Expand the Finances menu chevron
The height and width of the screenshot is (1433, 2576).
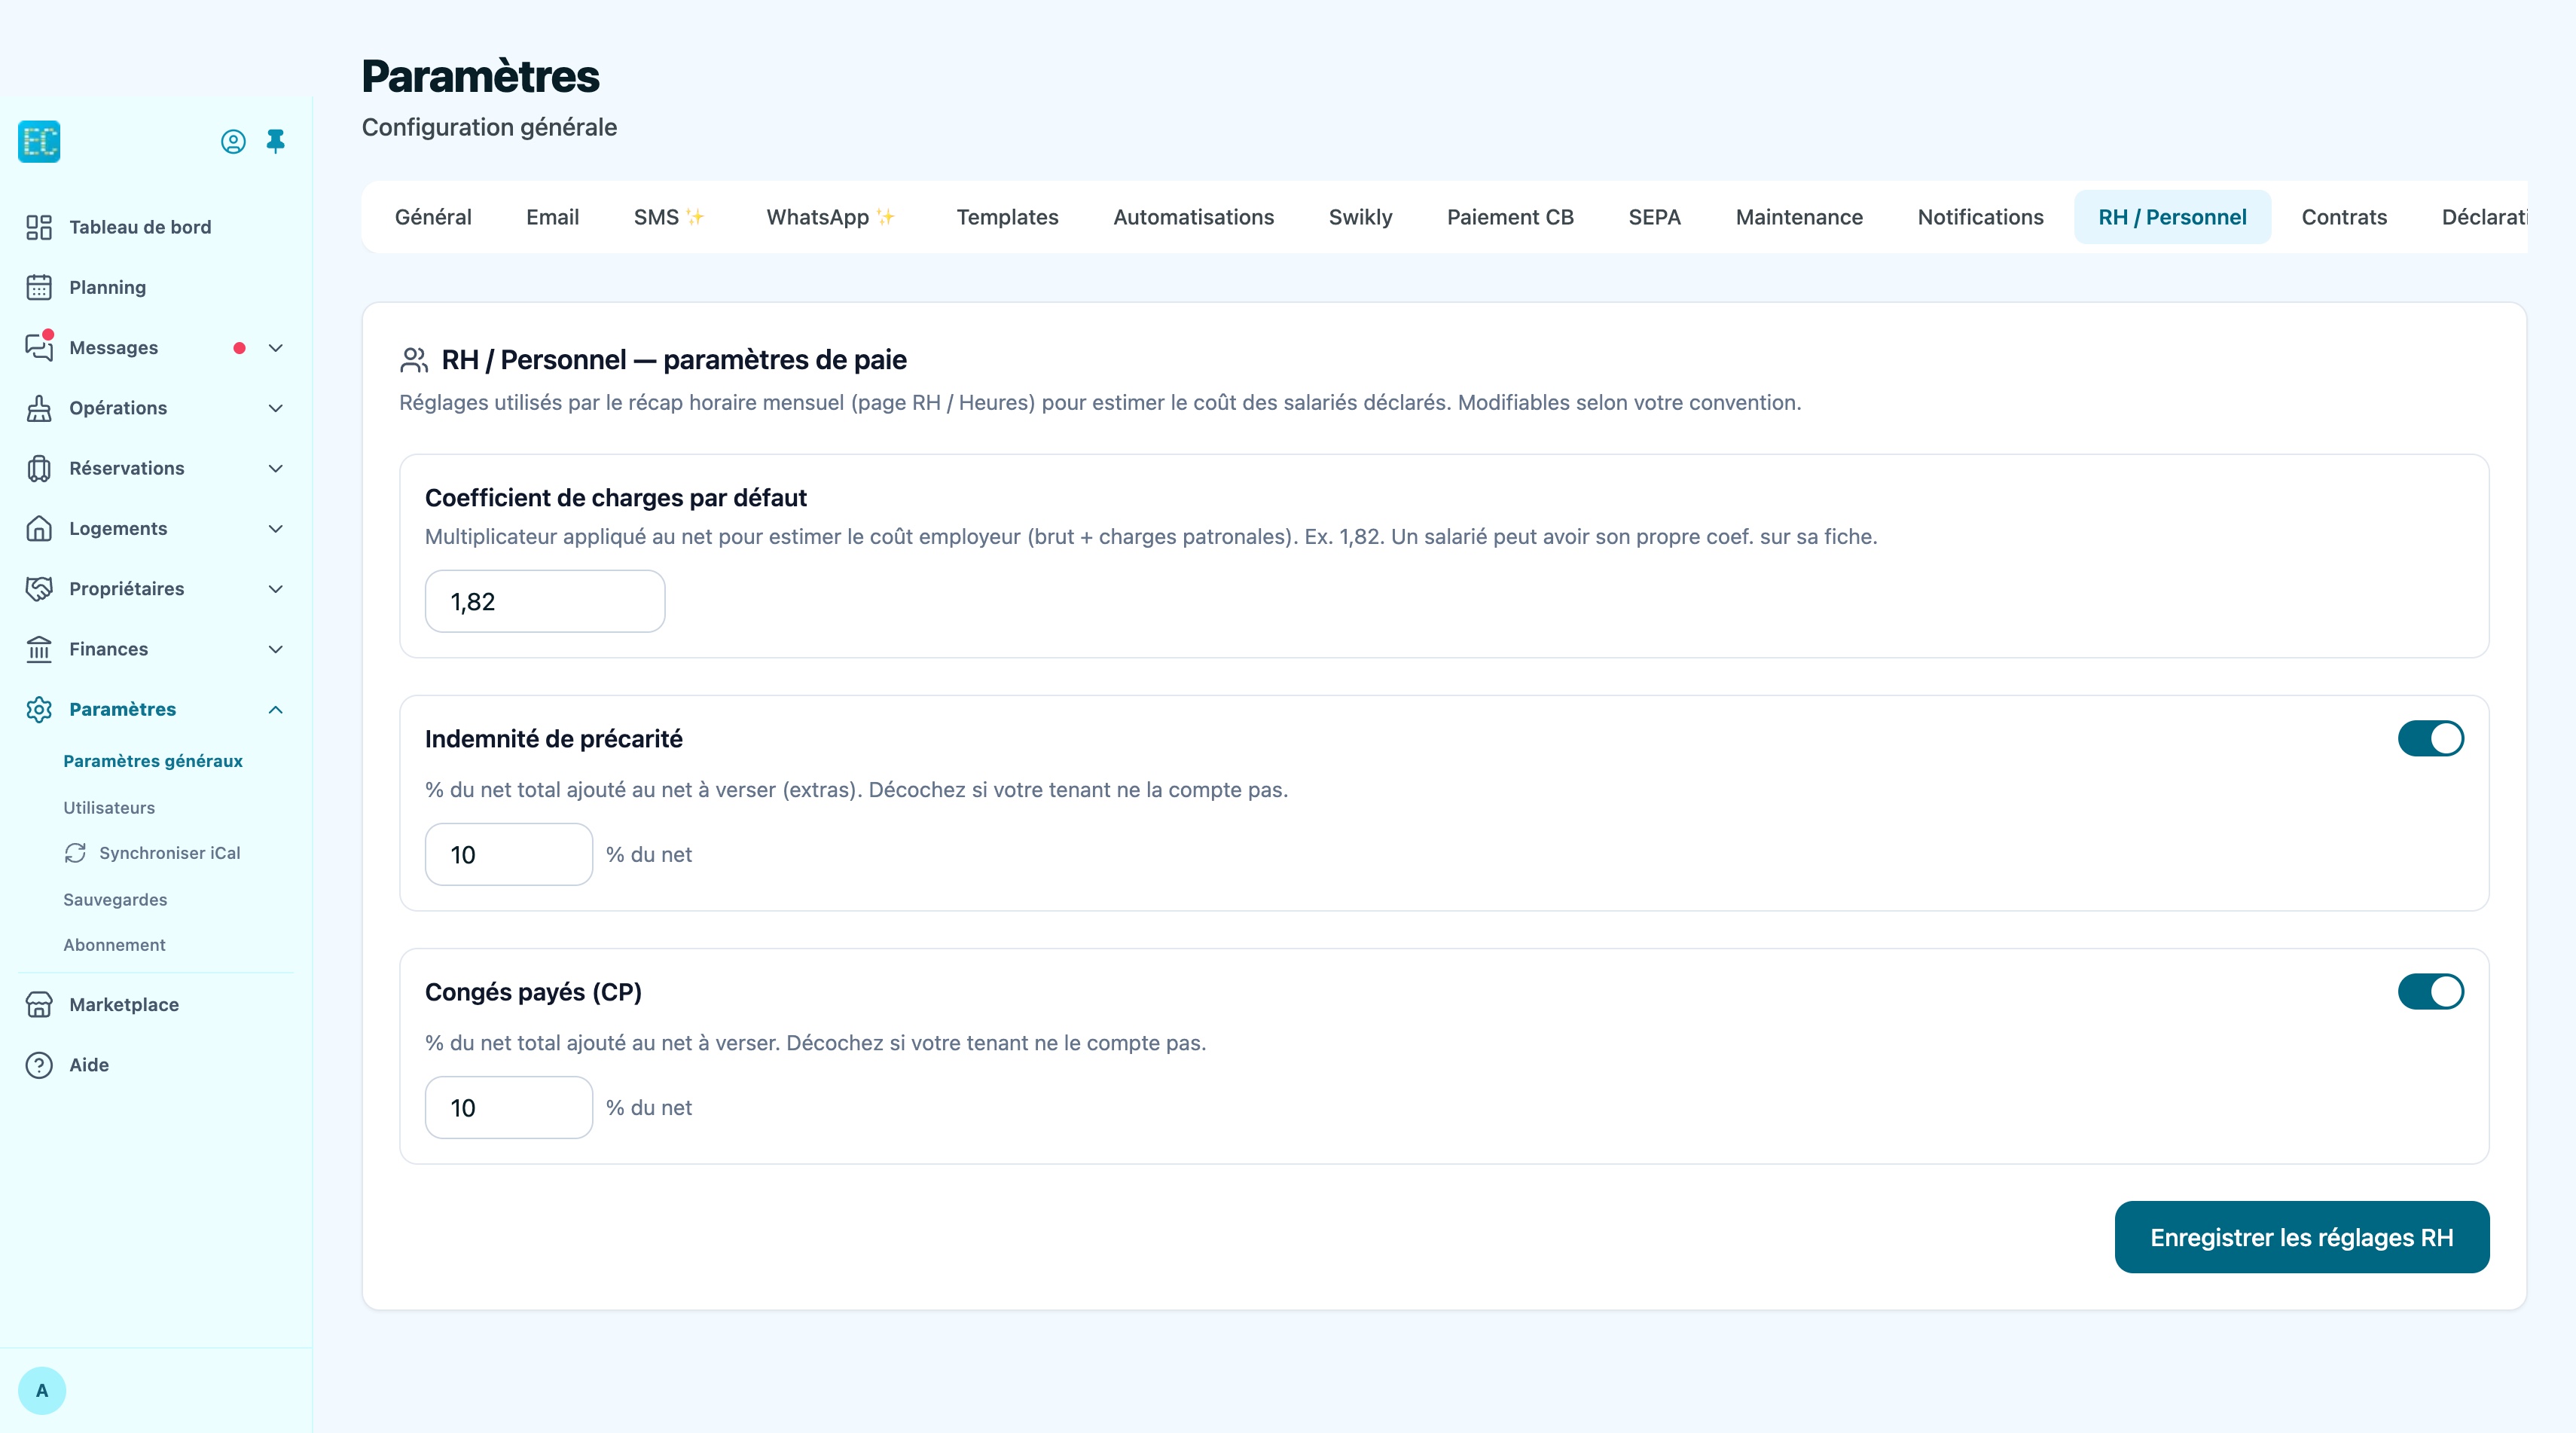[276, 649]
